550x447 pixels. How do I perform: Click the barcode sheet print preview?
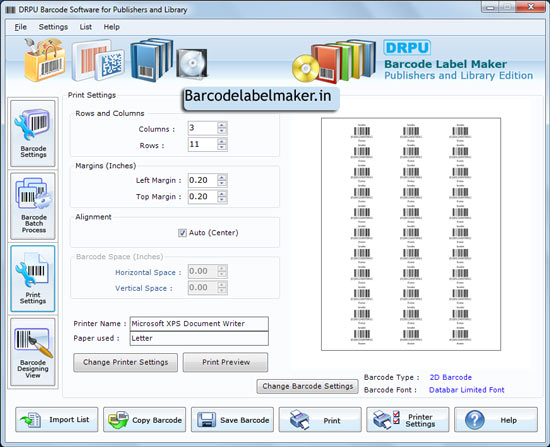click(411, 234)
